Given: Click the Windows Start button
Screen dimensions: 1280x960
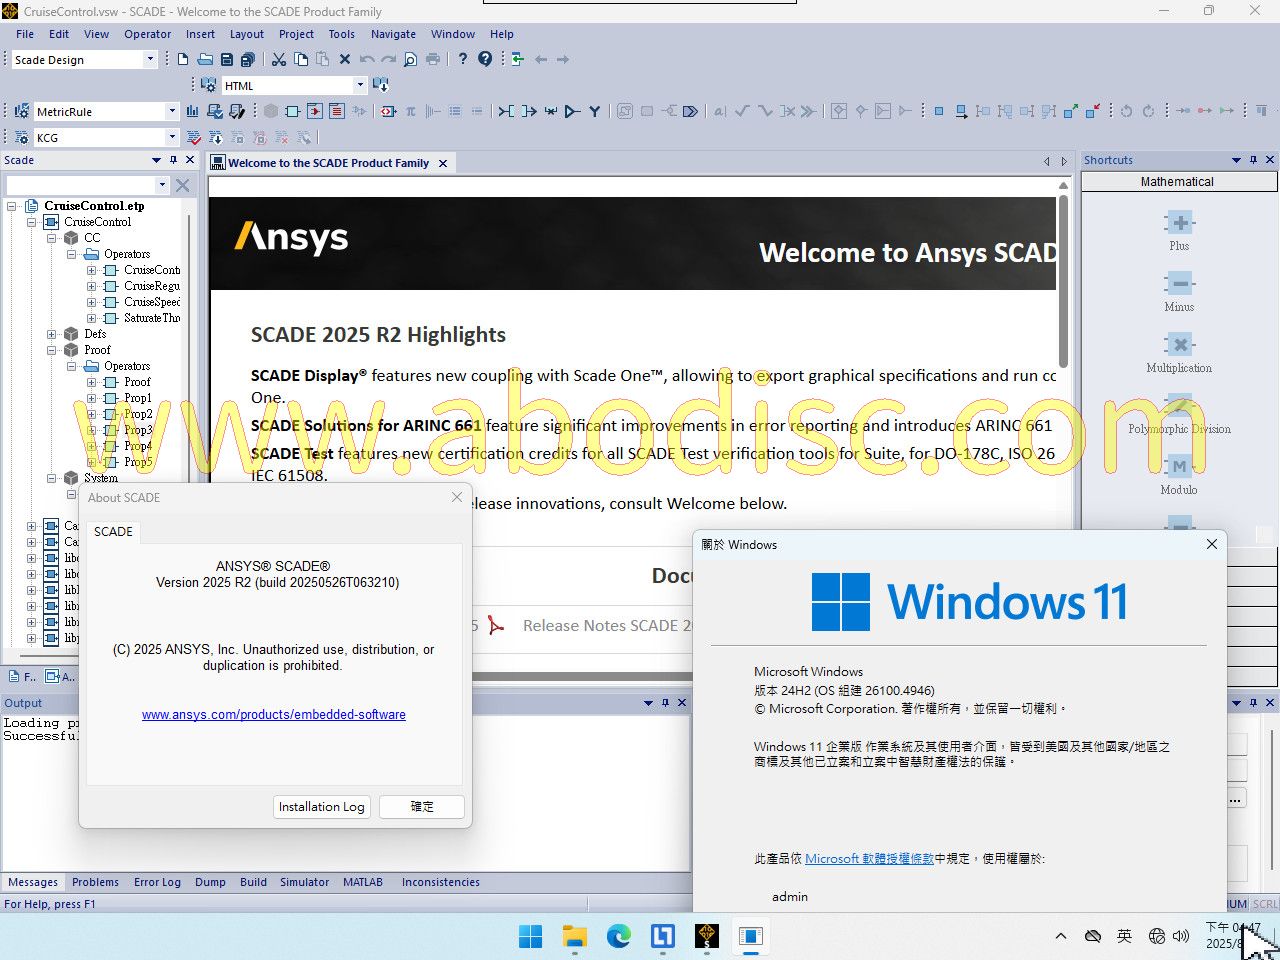Looking at the screenshot, I should [x=531, y=936].
